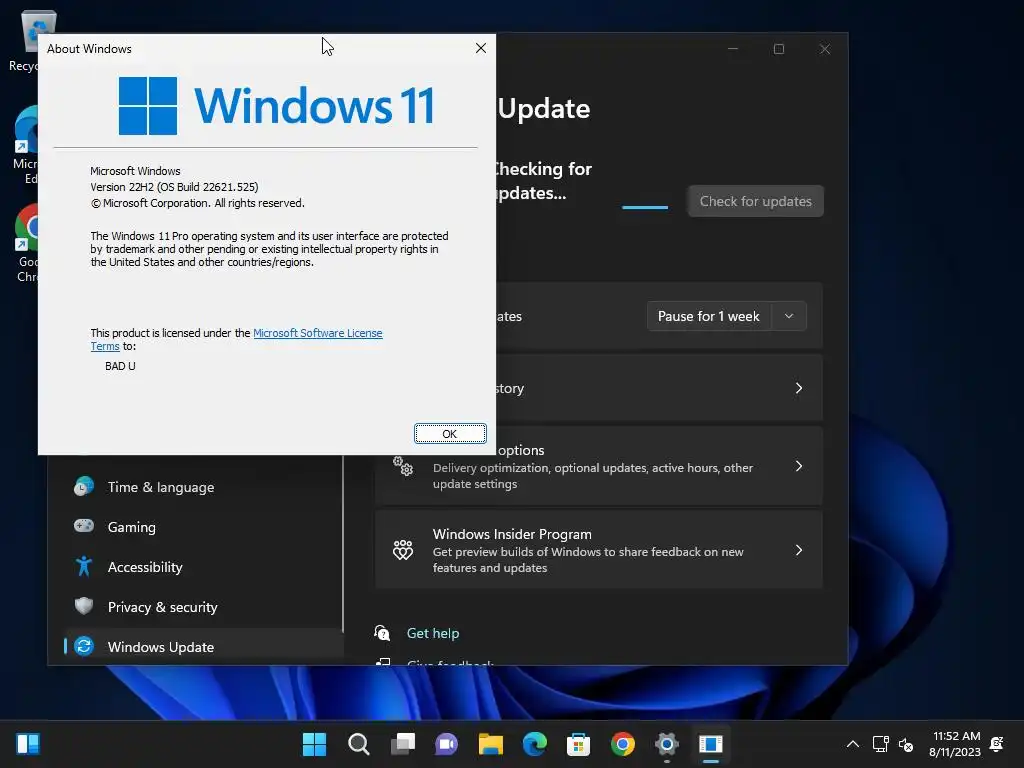Click the muted volume tray icon
The height and width of the screenshot is (768, 1024).
point(906,744)
